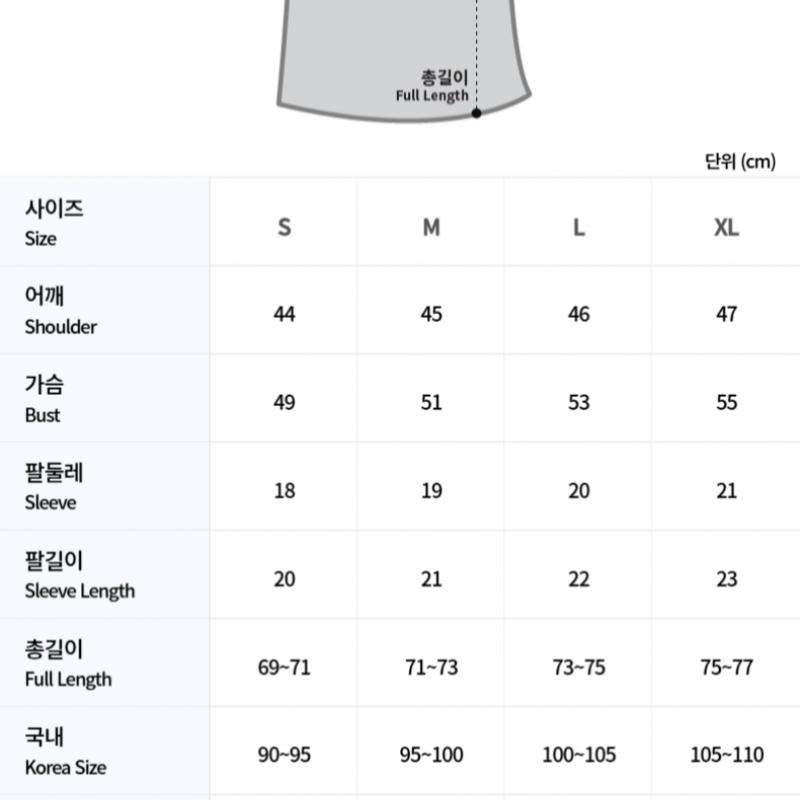Click sleeve length value 22 for size L
The image size is (800, 800).
coord(579,579)
